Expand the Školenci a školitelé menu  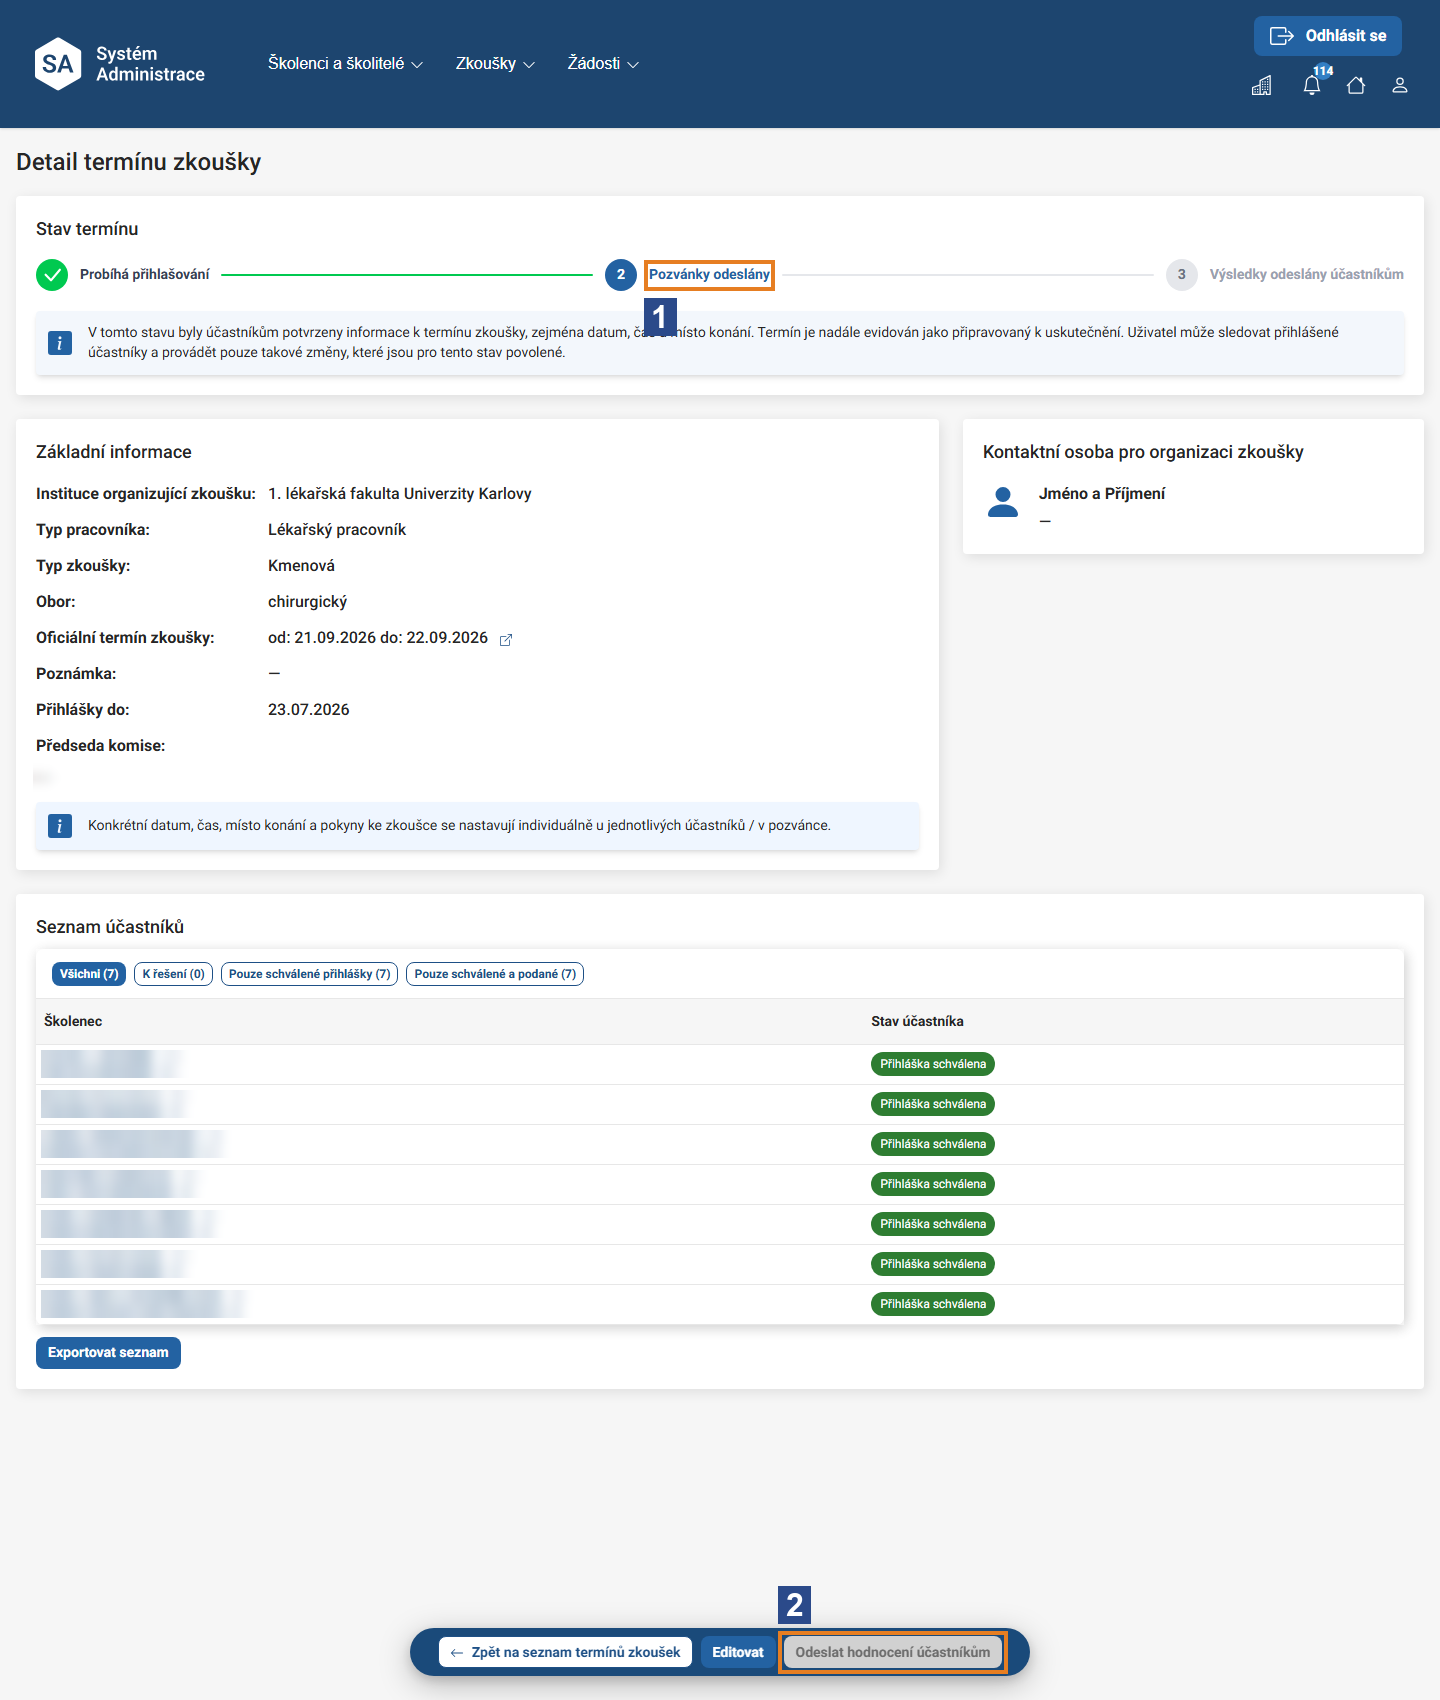345,63
